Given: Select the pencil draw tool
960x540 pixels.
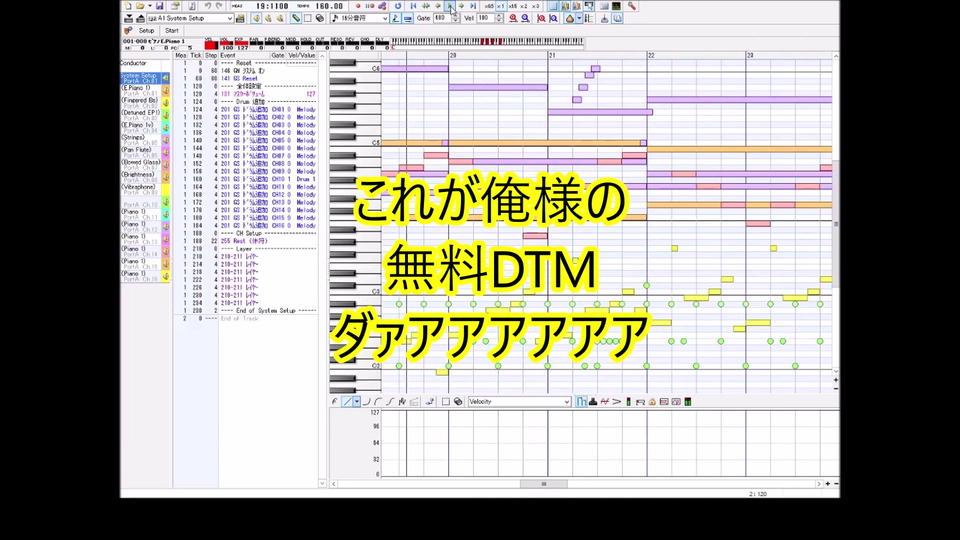Looking at the screenshot, I should click(296, 18).
